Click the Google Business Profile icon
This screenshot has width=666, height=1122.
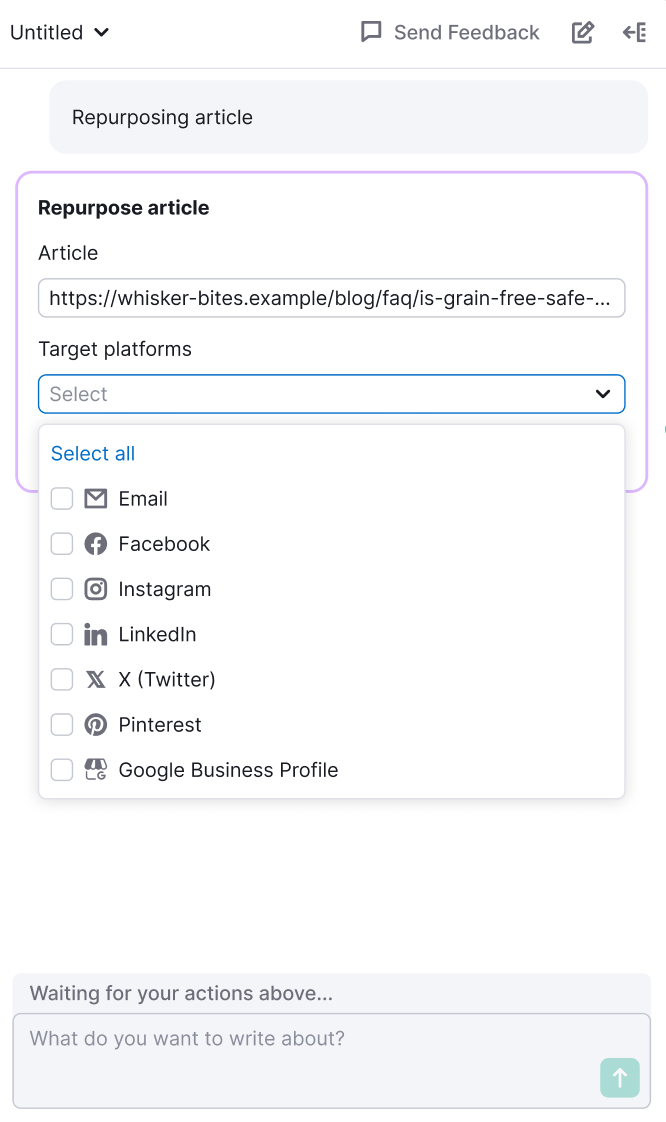tap(95, 769)
